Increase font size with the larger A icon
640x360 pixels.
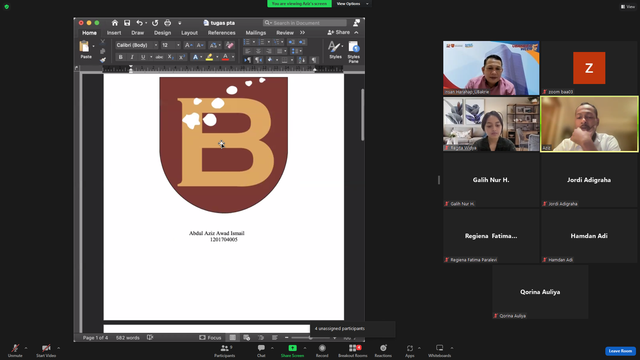point(188,45)
